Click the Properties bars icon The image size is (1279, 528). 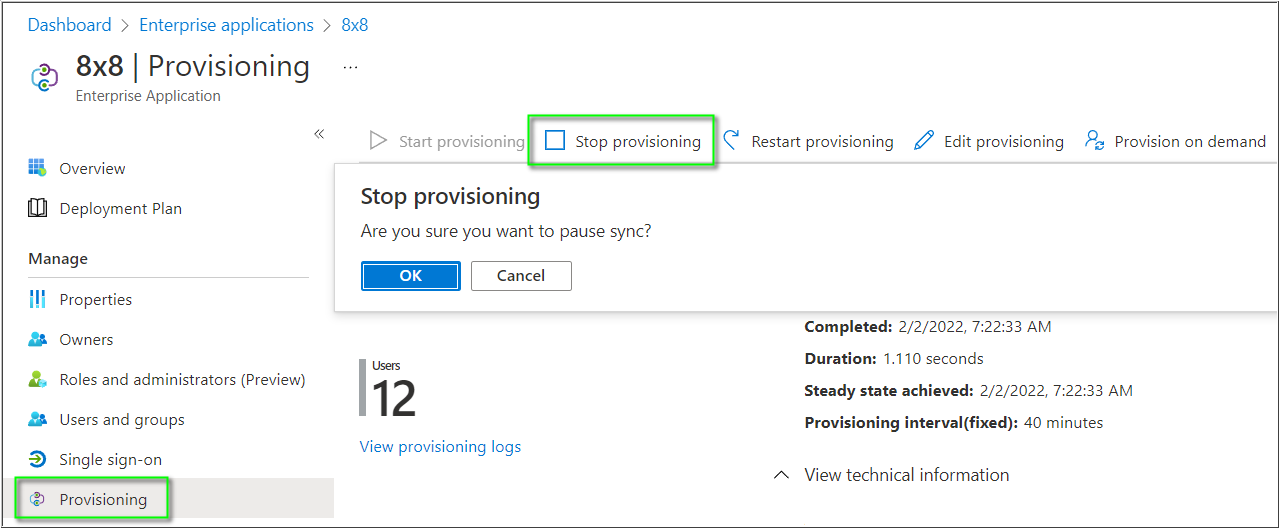[37, 299]
